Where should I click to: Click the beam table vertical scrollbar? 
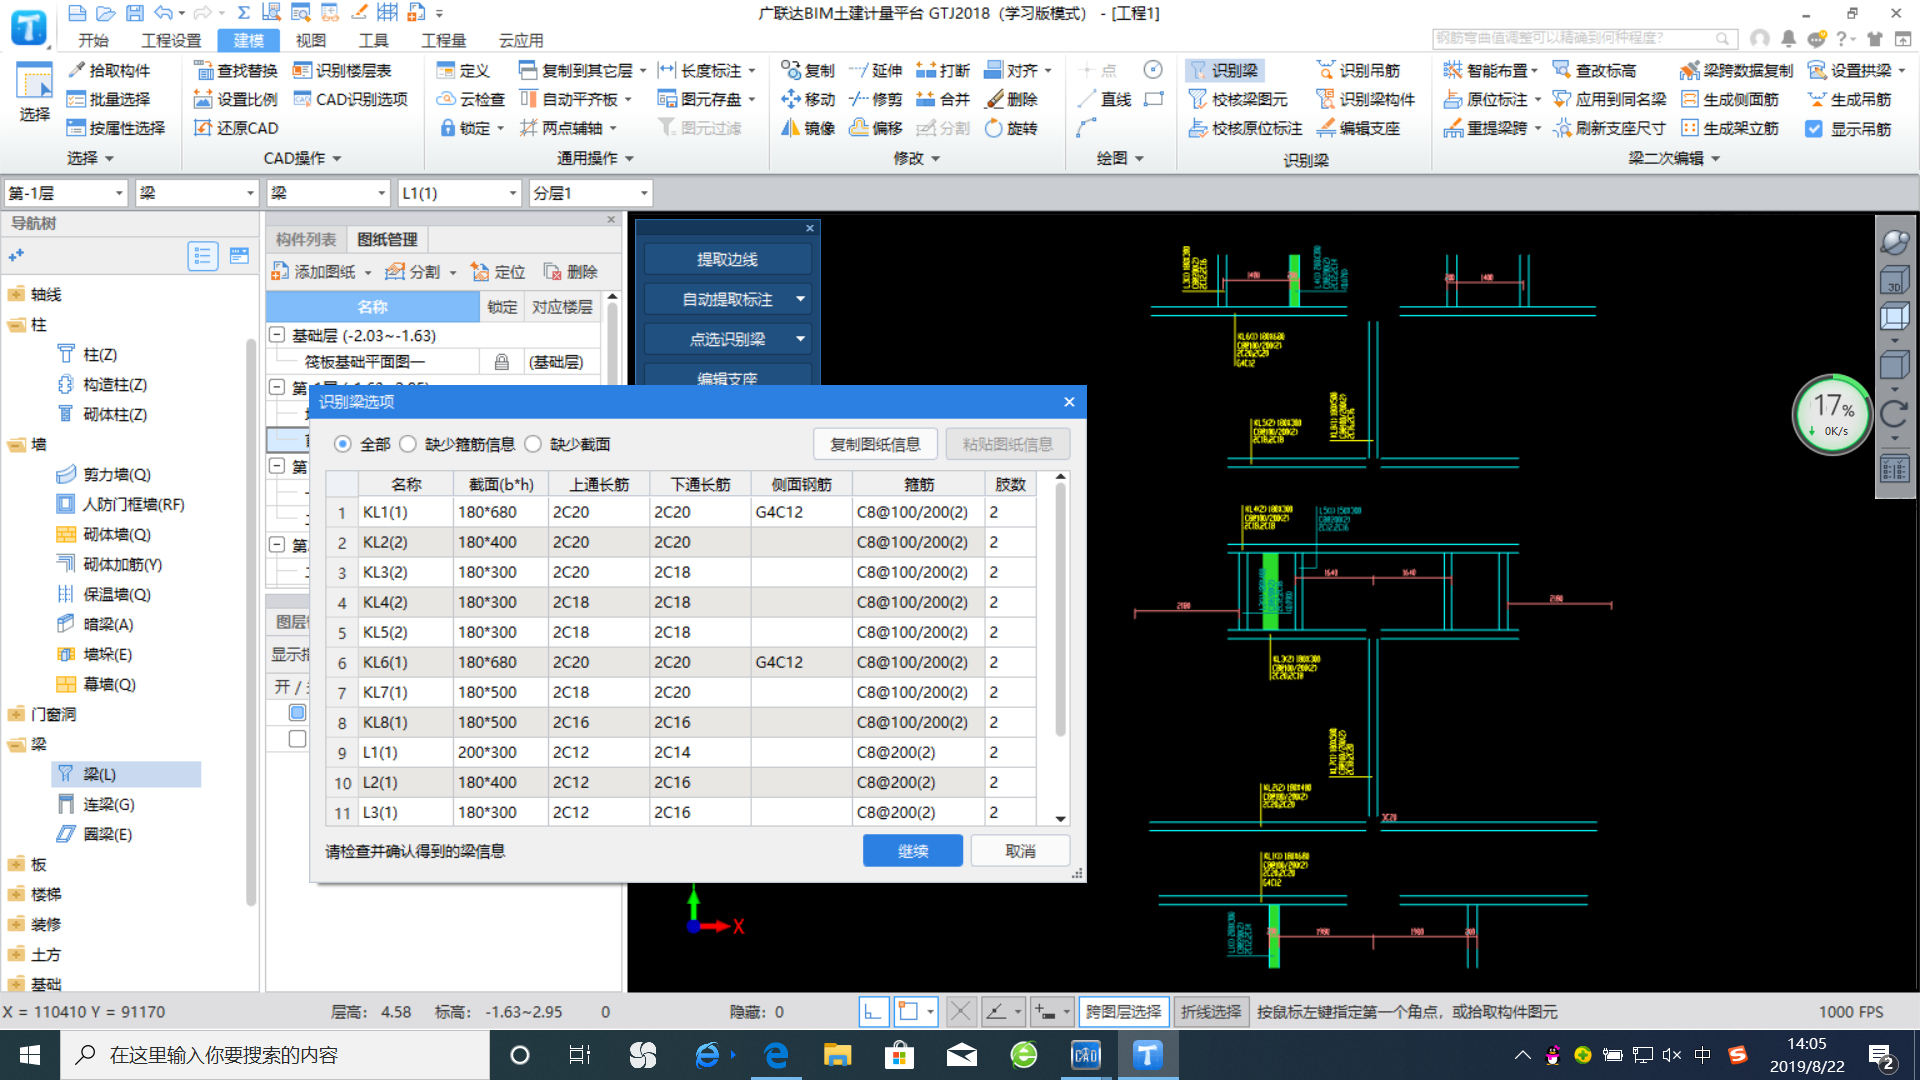(x=1060, y=612)
